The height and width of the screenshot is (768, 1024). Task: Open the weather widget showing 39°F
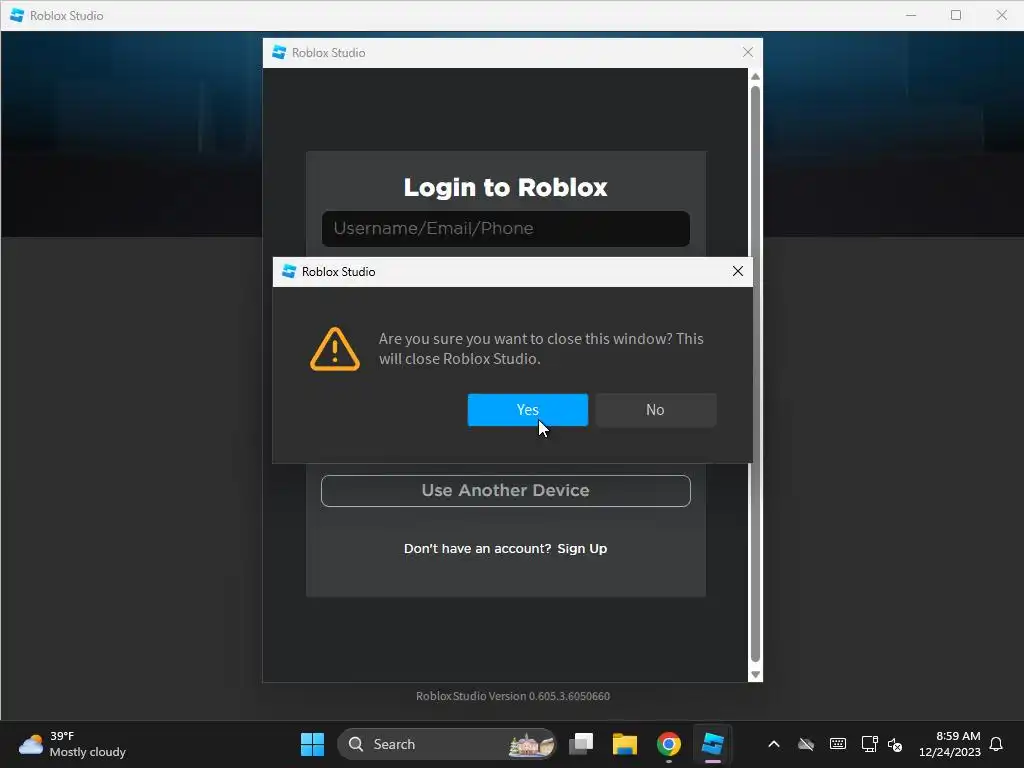72,744
